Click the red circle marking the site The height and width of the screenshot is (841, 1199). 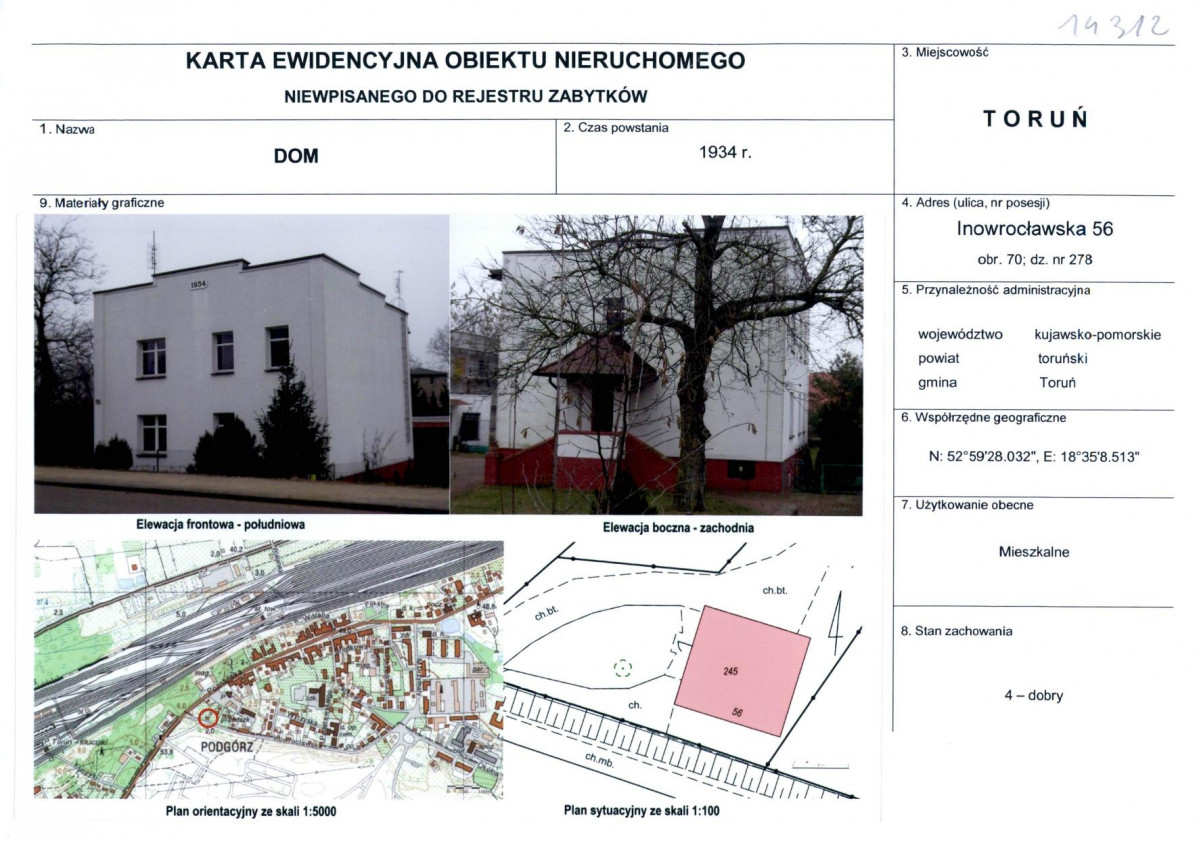click(209, 717)
